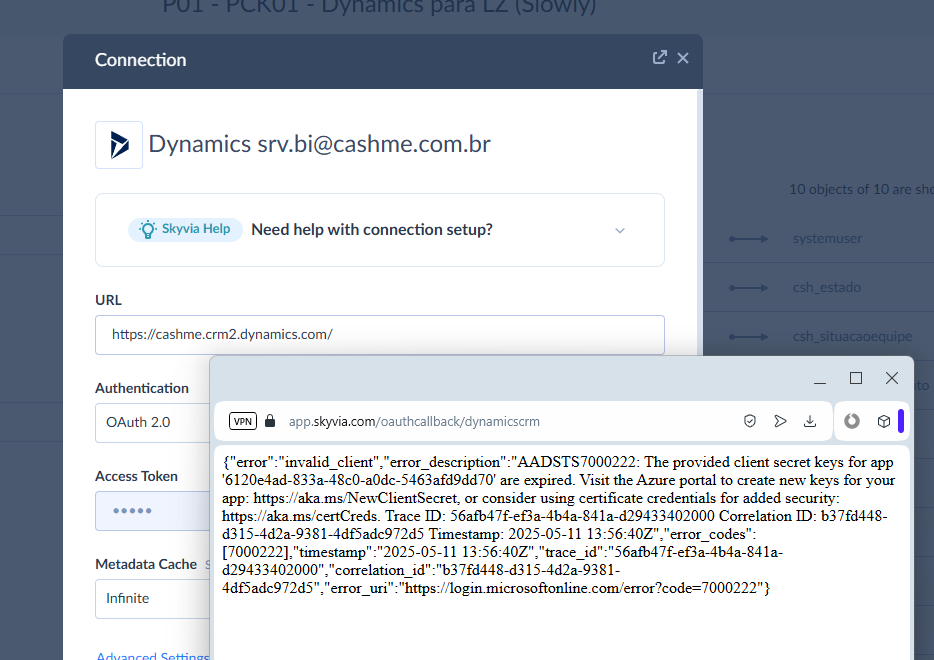
Task: Click arrow icon beside csh_situacaoequipe
Action: [x=749, y=337]
